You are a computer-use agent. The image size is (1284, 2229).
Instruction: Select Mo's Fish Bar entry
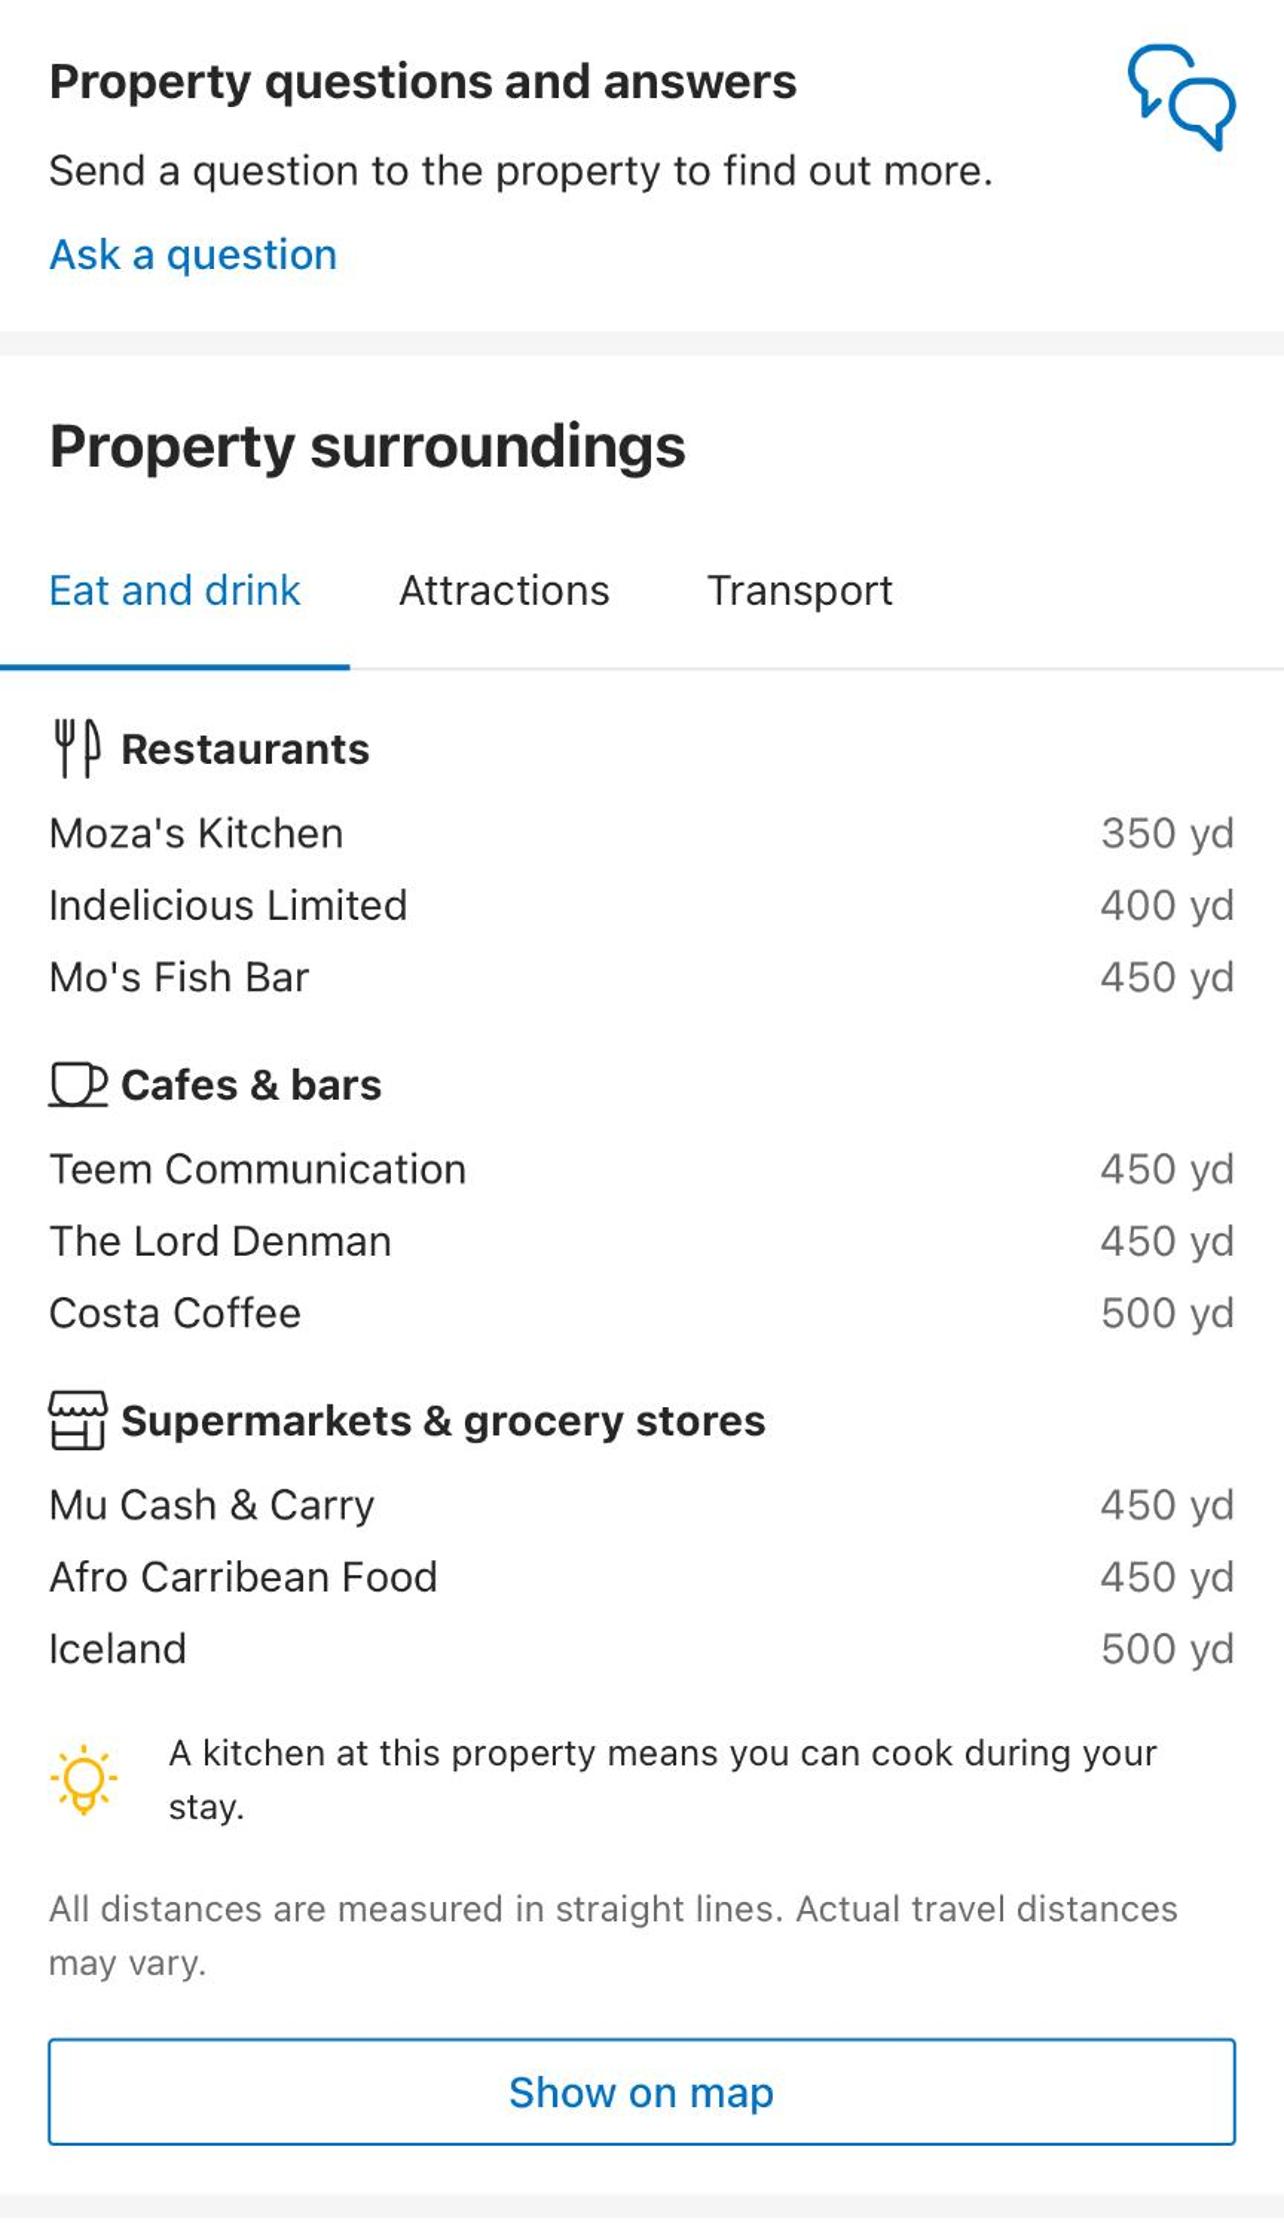click(642, 978)
